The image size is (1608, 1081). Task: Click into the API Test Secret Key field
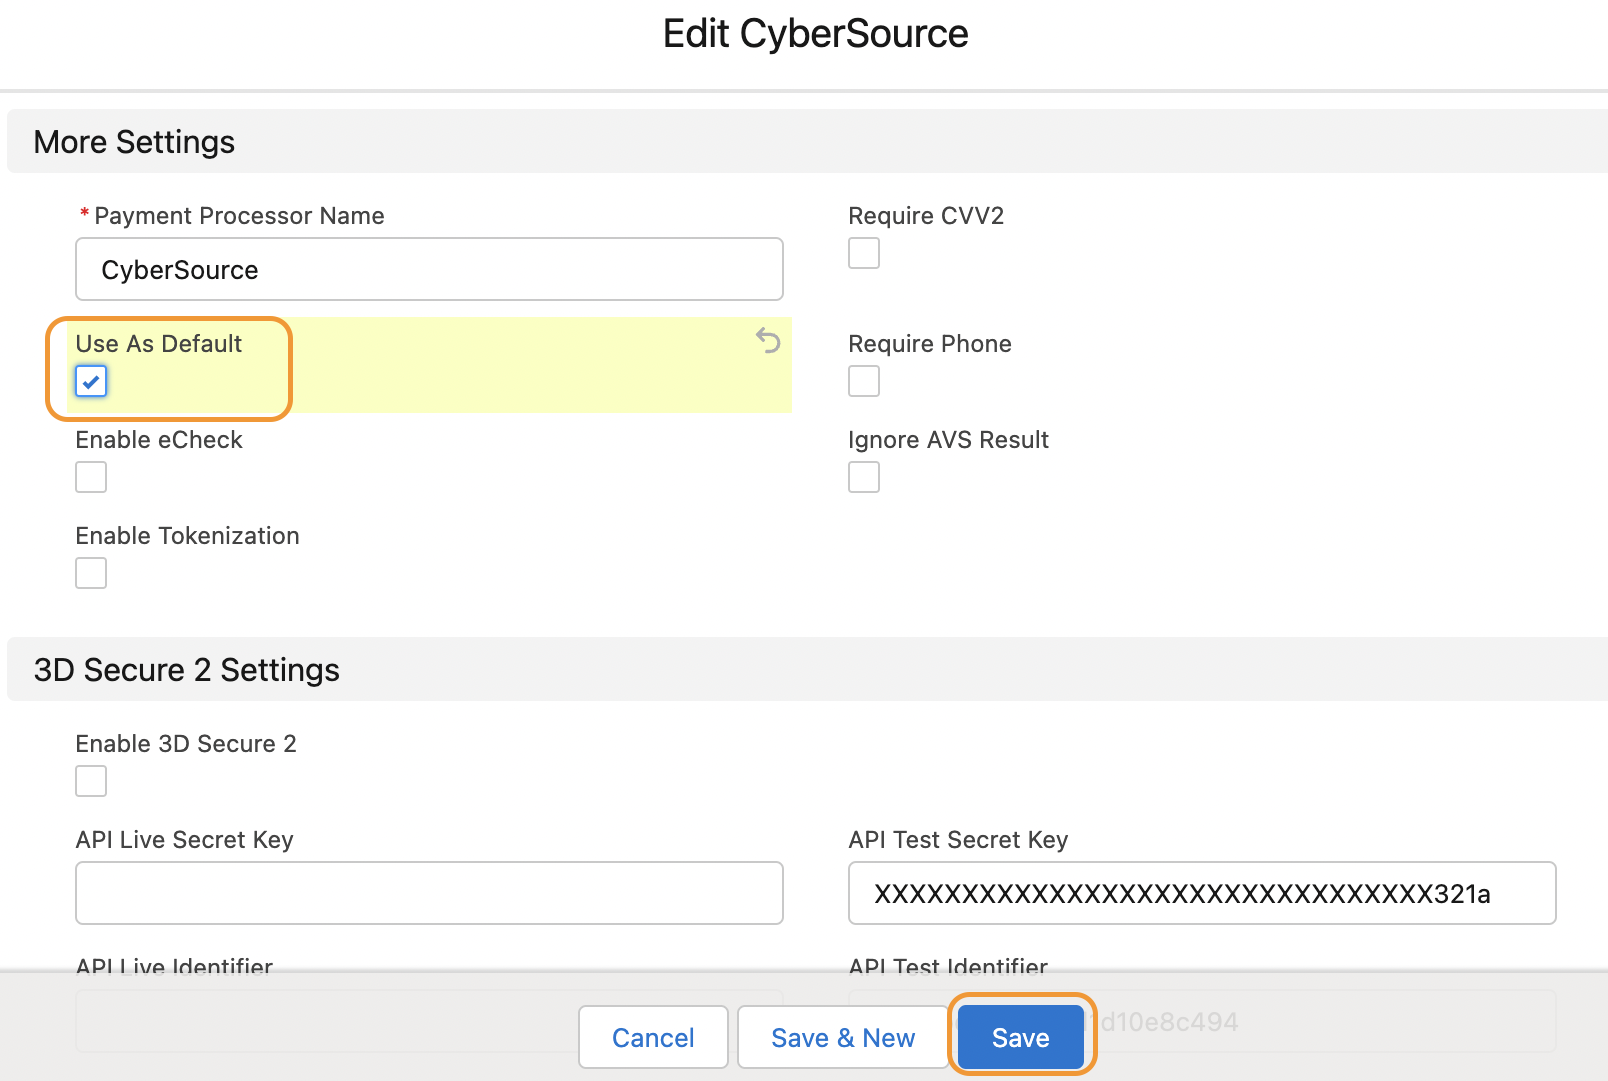(1202, 893)
